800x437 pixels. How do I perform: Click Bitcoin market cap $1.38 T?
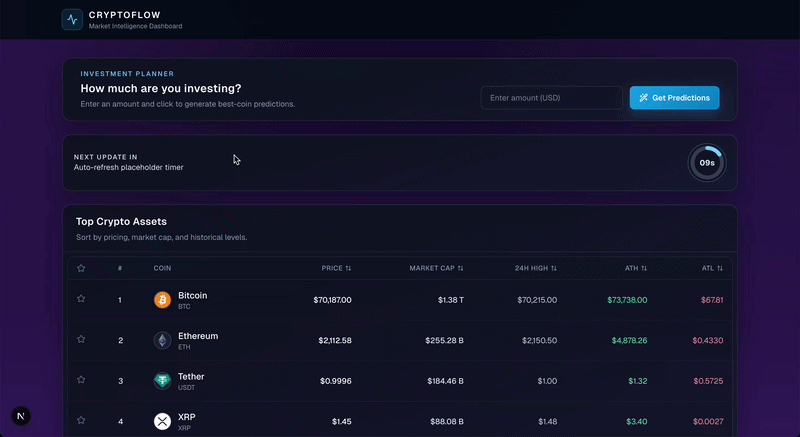(451, 300)
